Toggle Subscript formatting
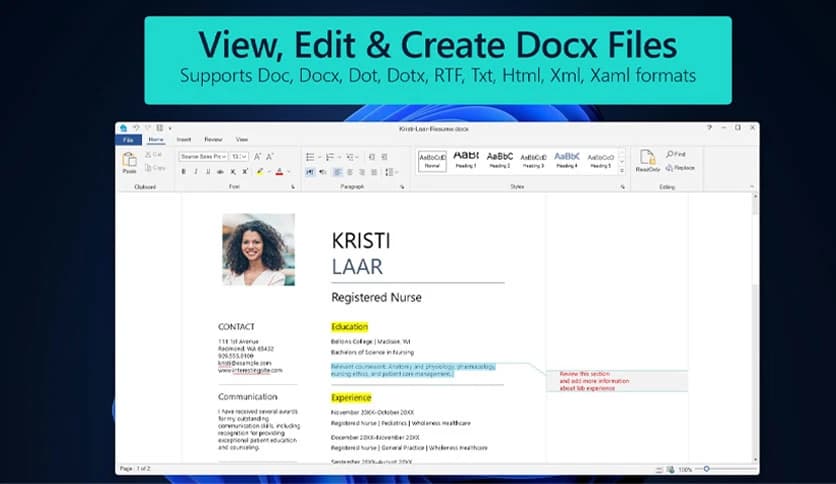 (x=232, y=172)
